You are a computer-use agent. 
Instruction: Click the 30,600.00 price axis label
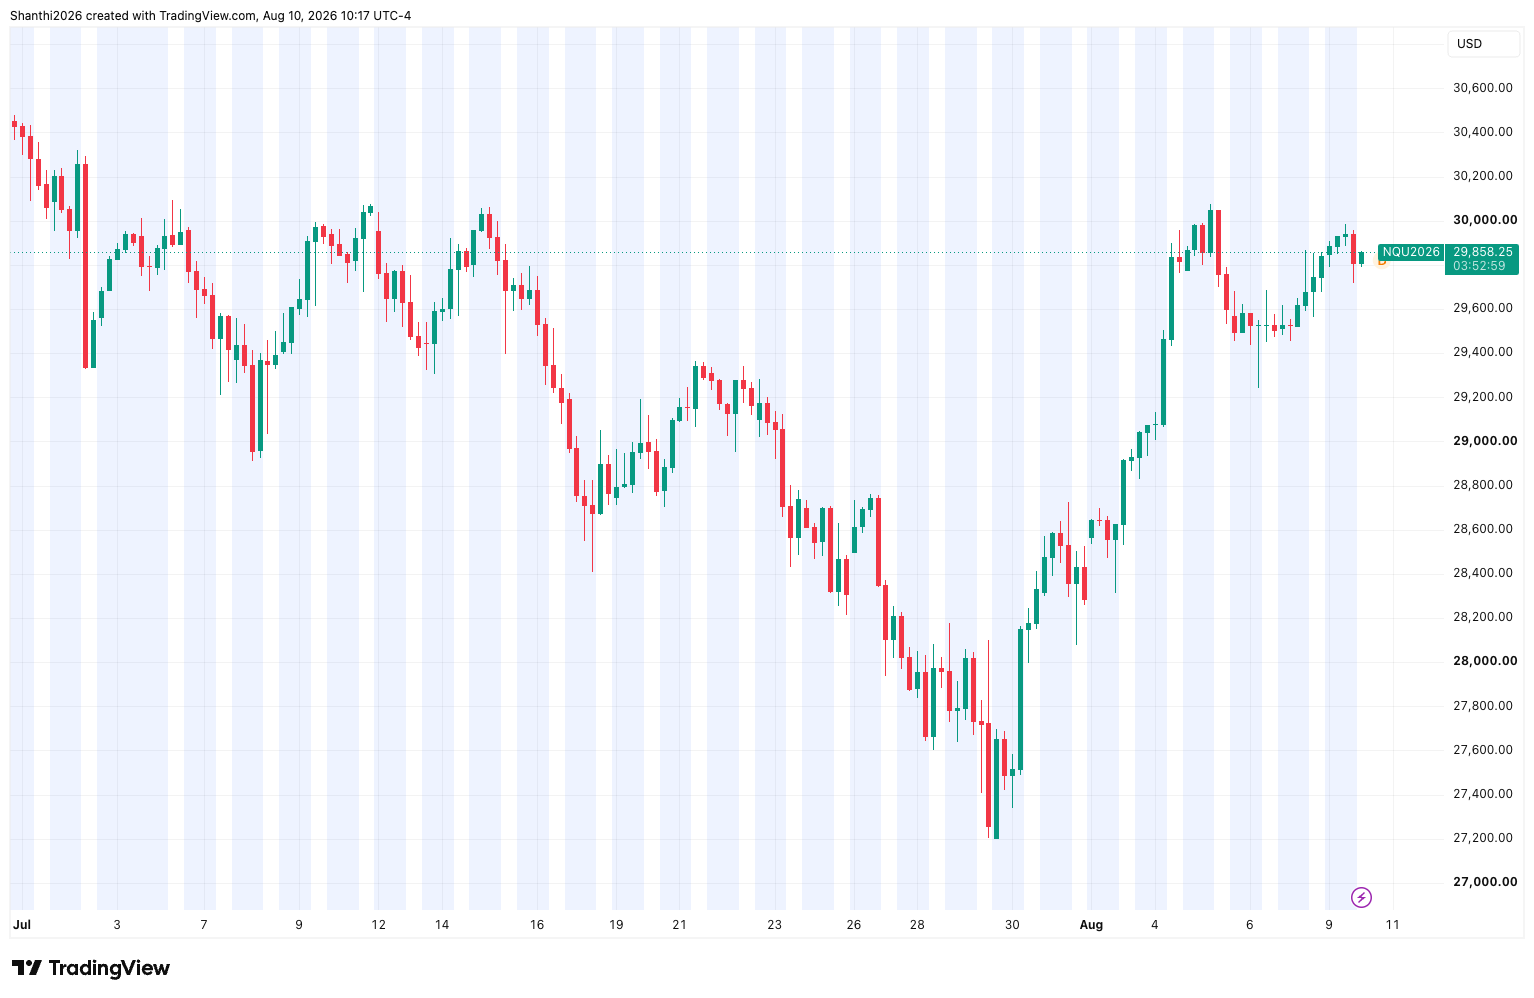pyautogui.click(x=1483, y=88)
